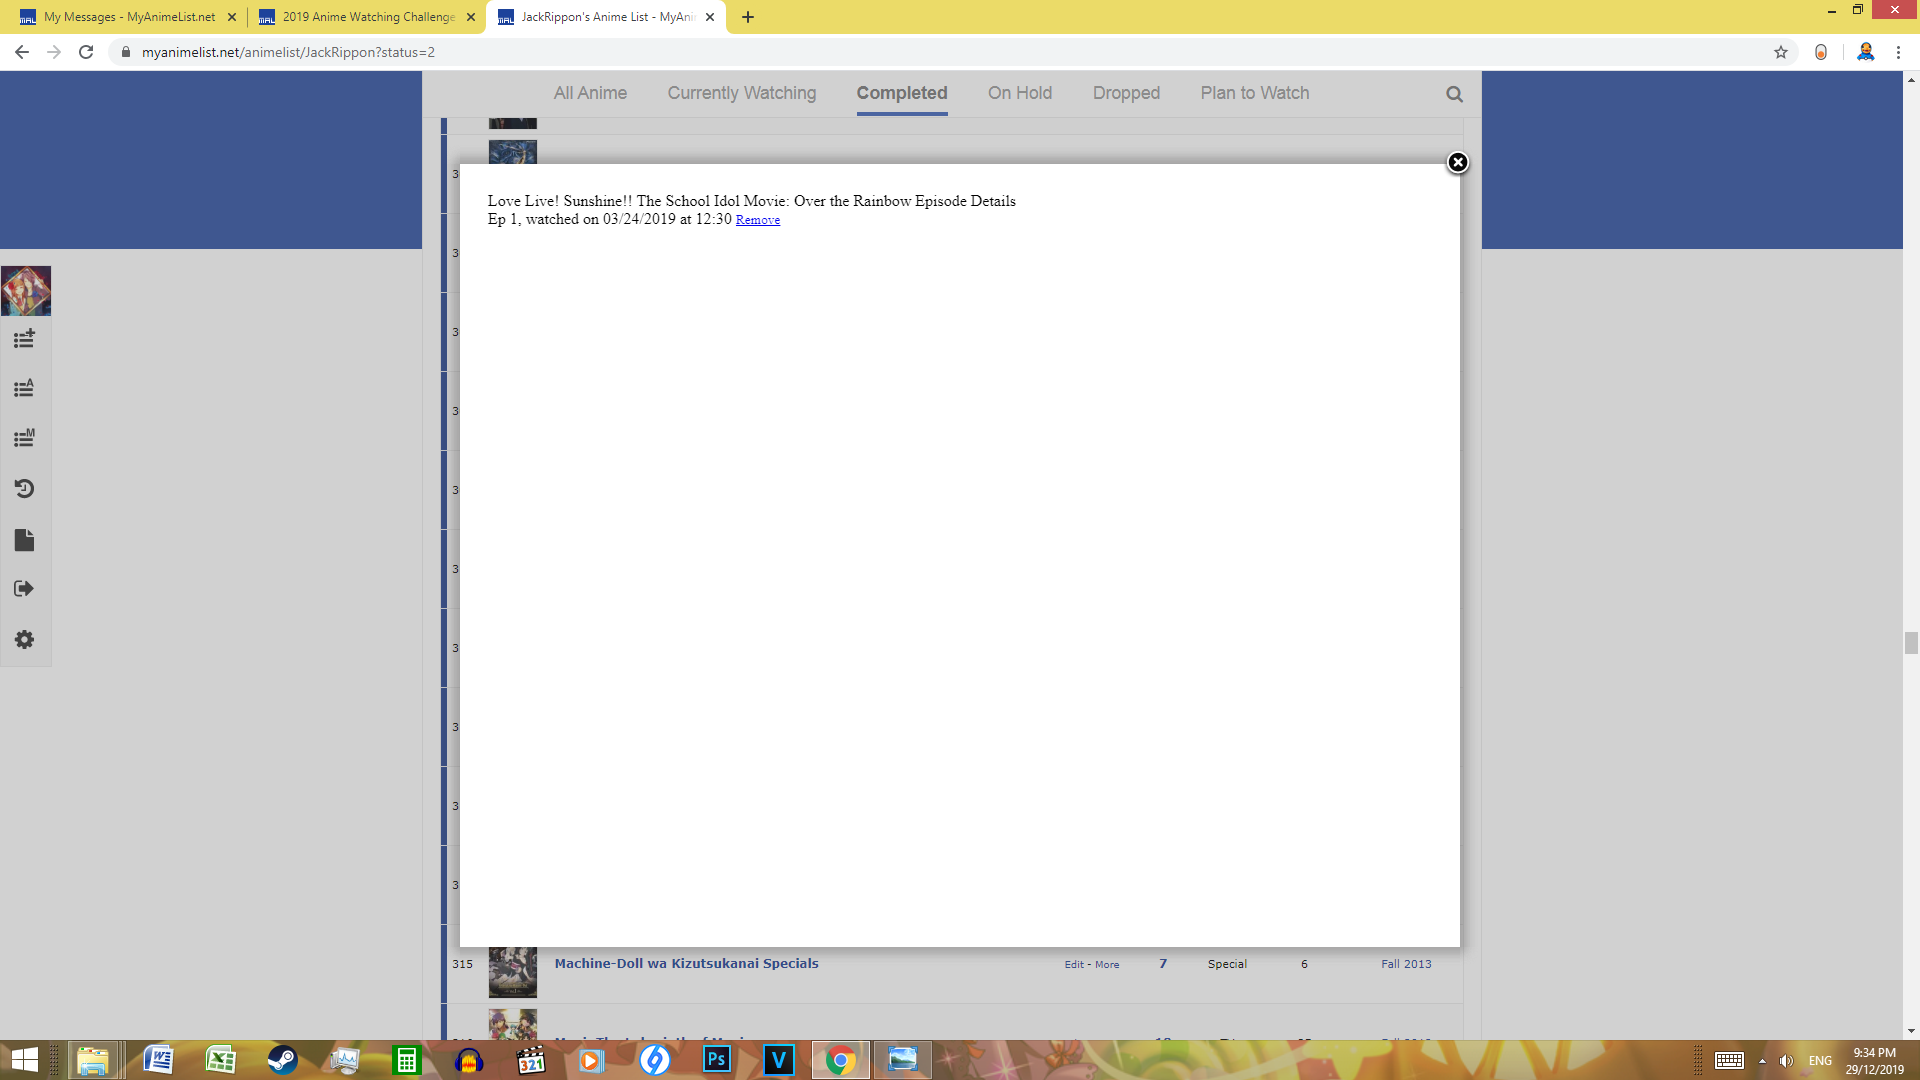This screenshot has height=1080, width=1920.
Task: Click Edit for Machine-Doll Specials
Action: coord(1073,965)
